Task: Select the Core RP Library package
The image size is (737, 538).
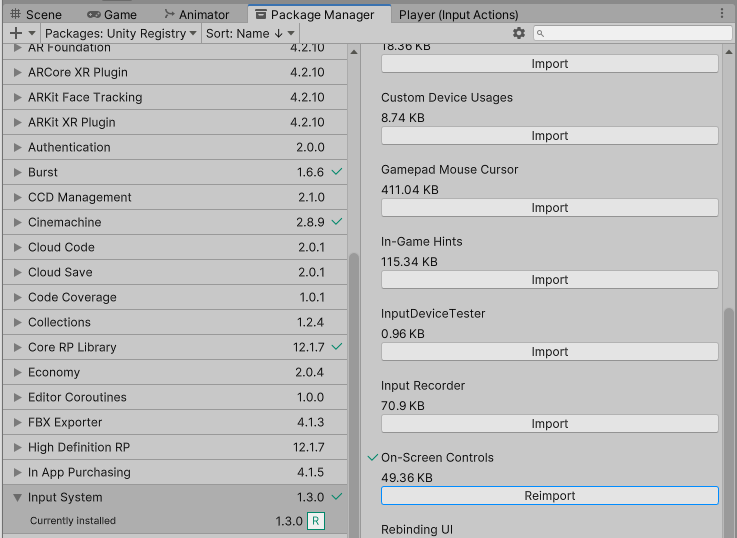Action: coord(175,347)
